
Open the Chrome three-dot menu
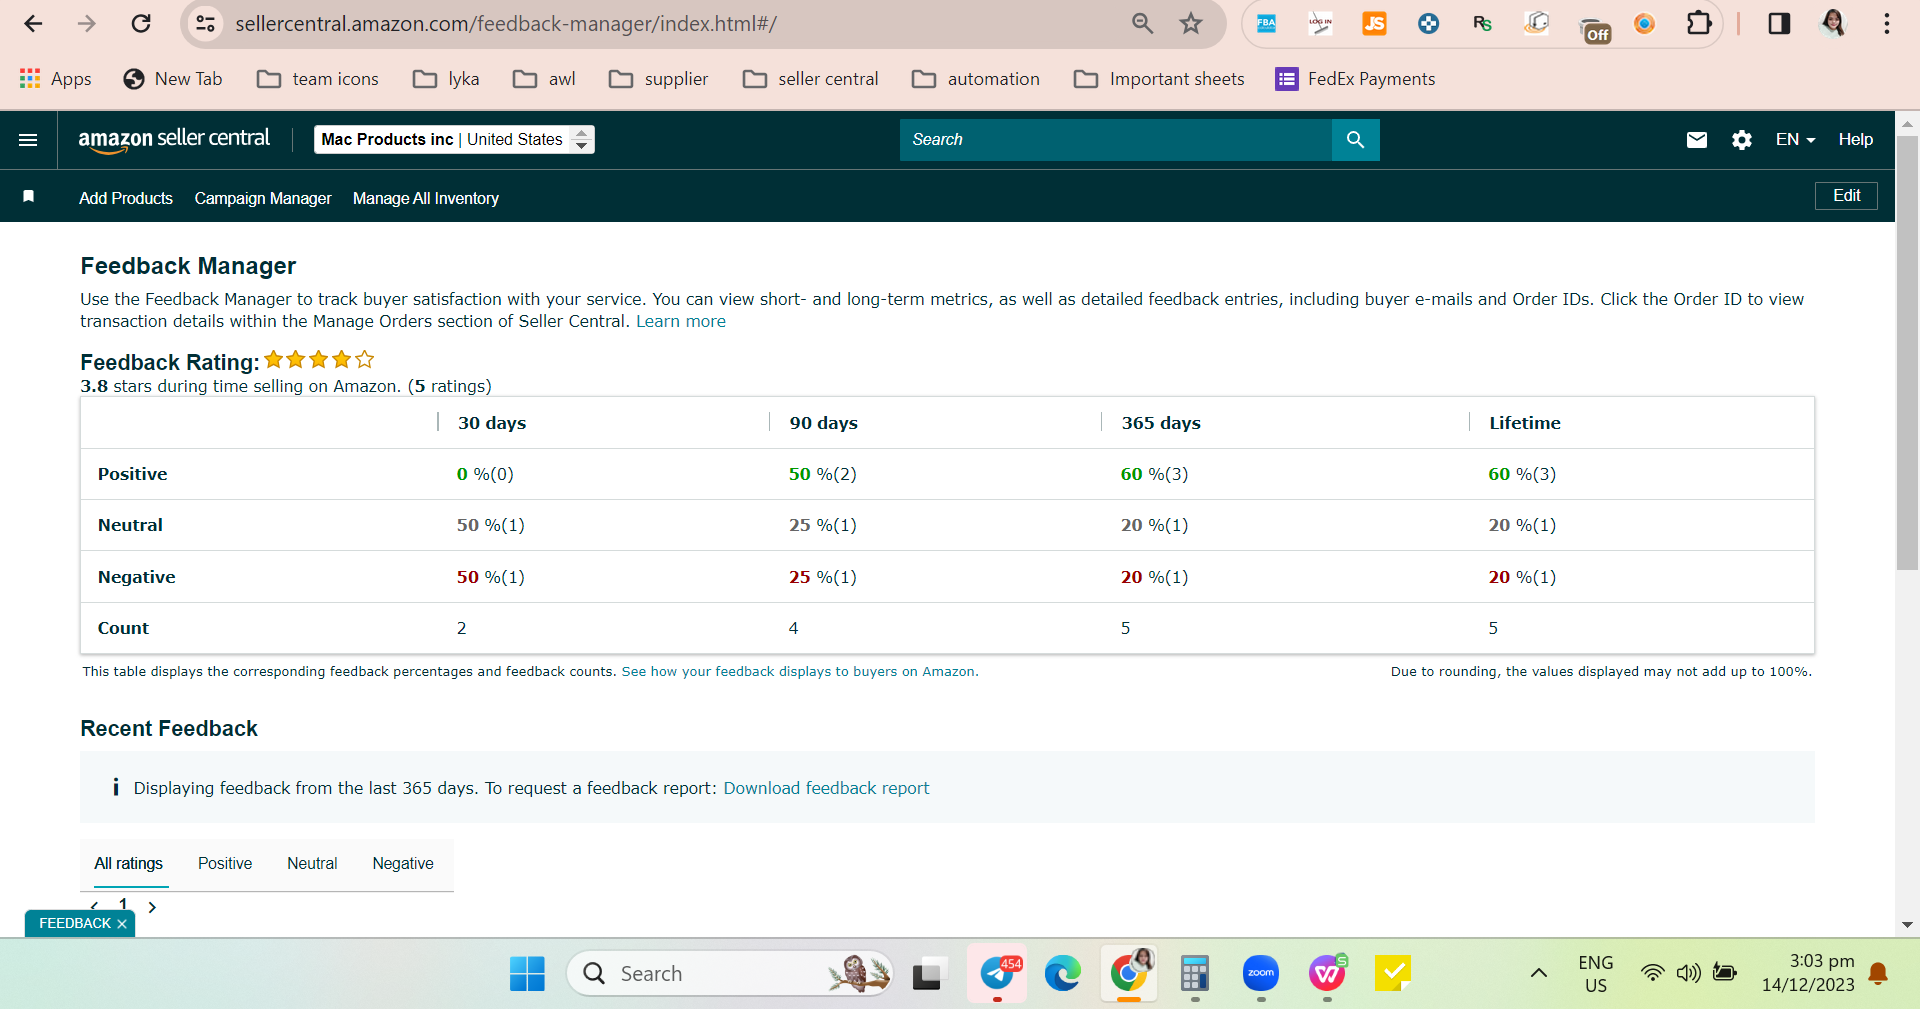(x=1887, y=23)
